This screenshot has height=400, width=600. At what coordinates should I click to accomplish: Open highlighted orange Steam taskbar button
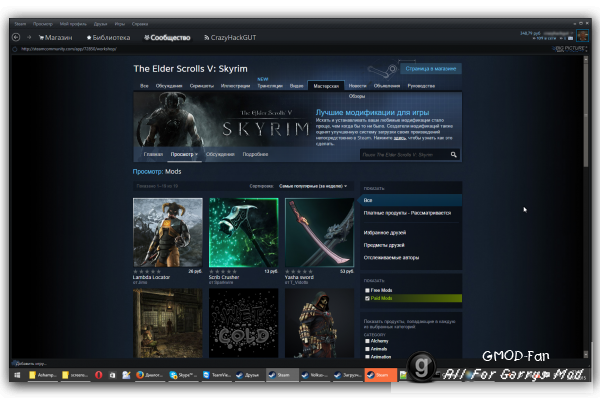[381, 375]
